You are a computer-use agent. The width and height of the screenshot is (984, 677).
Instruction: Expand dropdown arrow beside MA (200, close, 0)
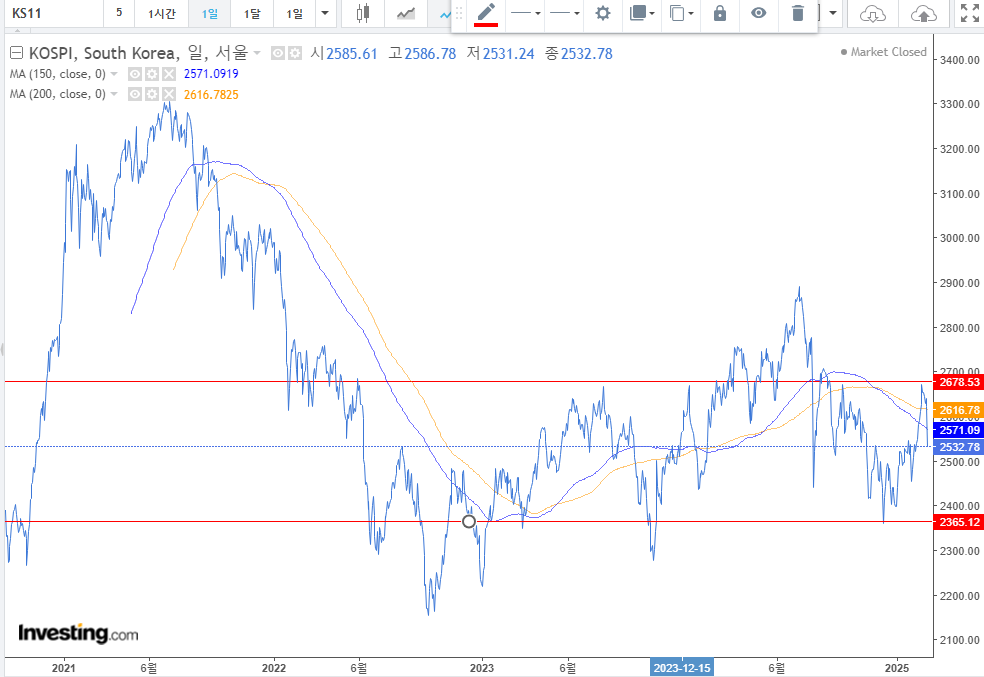click(x=114, y=94)
